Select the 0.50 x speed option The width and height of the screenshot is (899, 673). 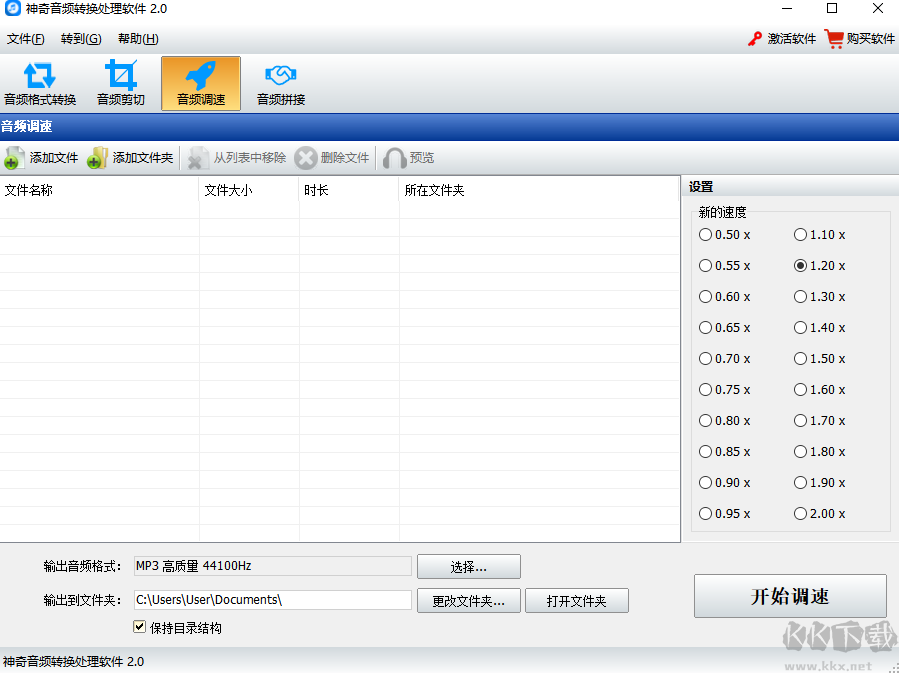click(x=705, y=234)
